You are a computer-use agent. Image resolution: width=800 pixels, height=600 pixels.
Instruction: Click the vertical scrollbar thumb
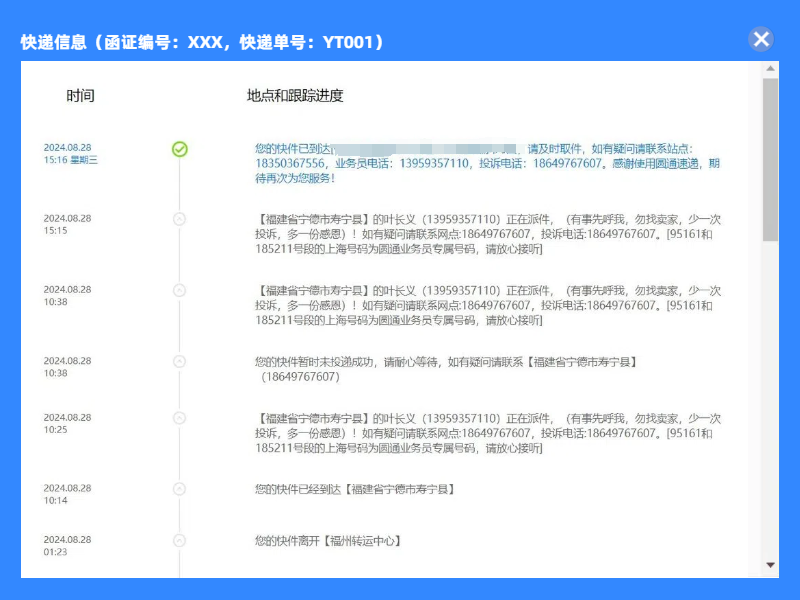770,159
